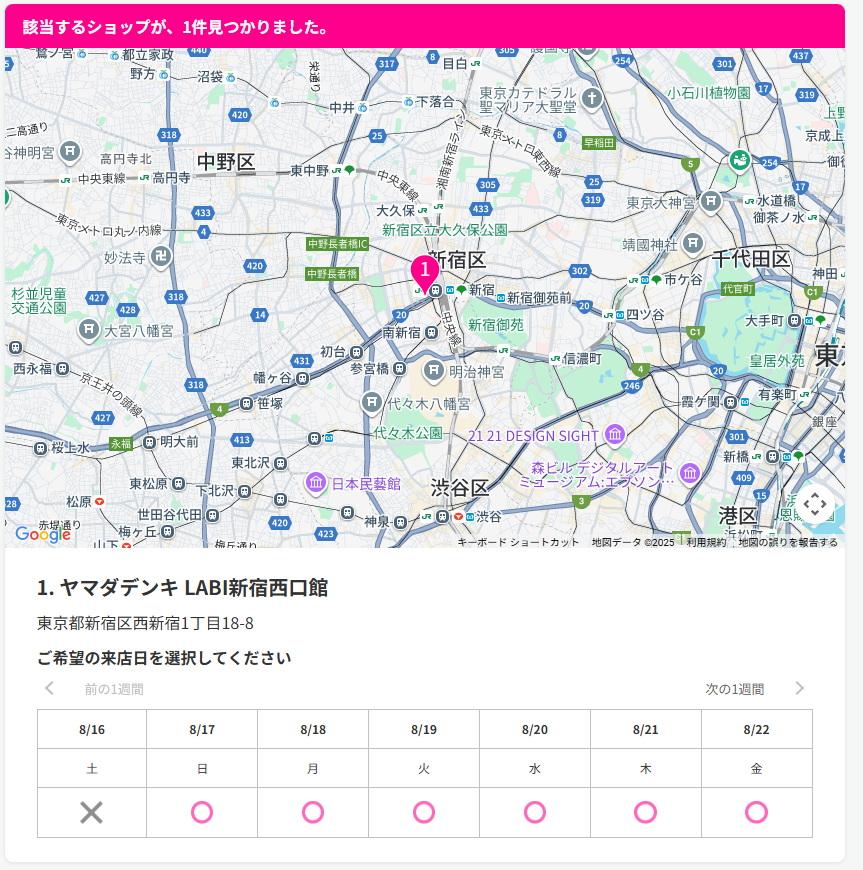This screenshot has width=863, height=870.
Task: Click the 靖國神社 shrine icon
Action: 693,242
